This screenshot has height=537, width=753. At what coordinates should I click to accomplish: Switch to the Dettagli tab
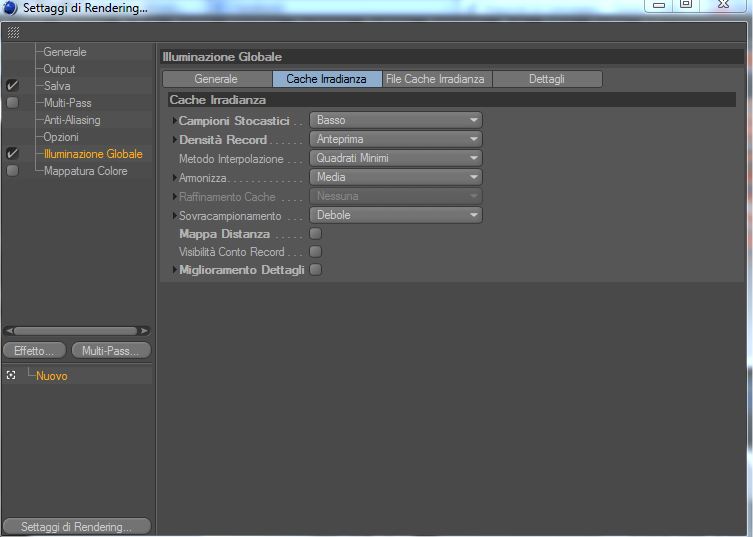pyautogui.click(x=547, y=79)
